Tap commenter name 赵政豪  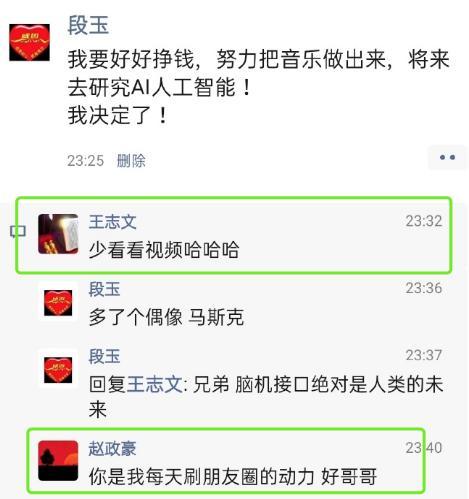point(112,448)
